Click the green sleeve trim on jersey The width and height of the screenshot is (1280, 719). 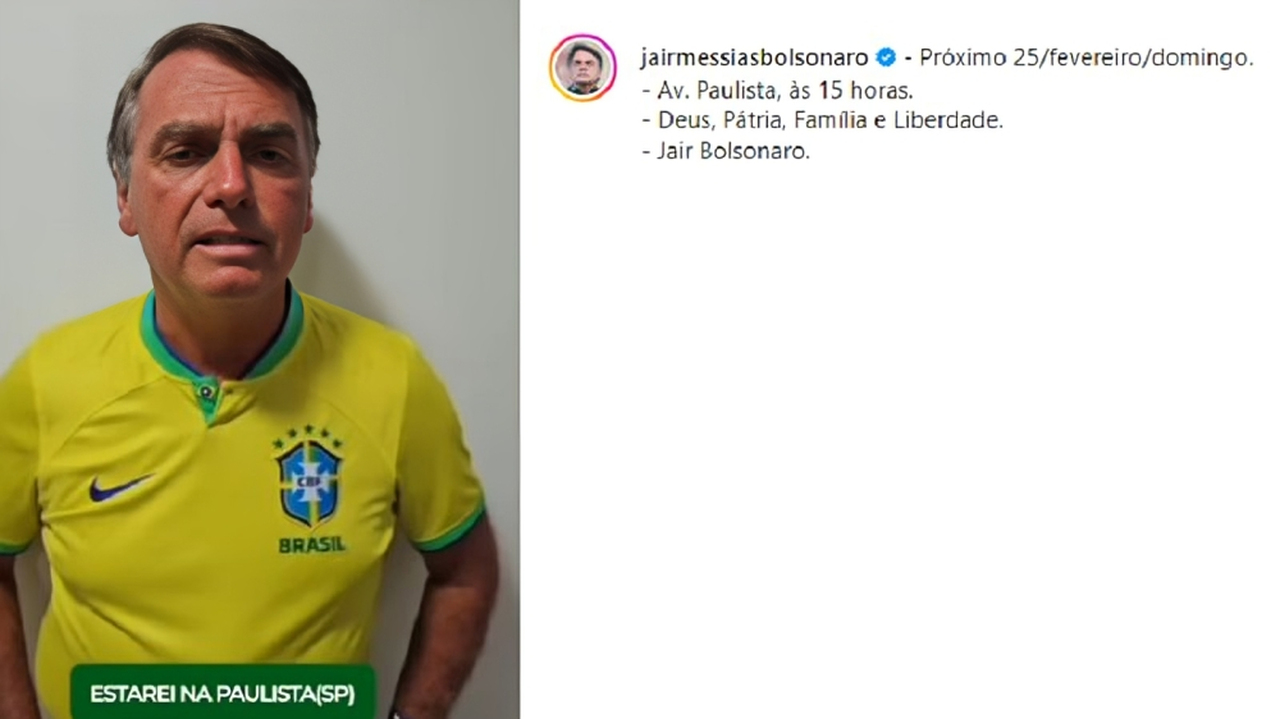click(x=448, y=531)
